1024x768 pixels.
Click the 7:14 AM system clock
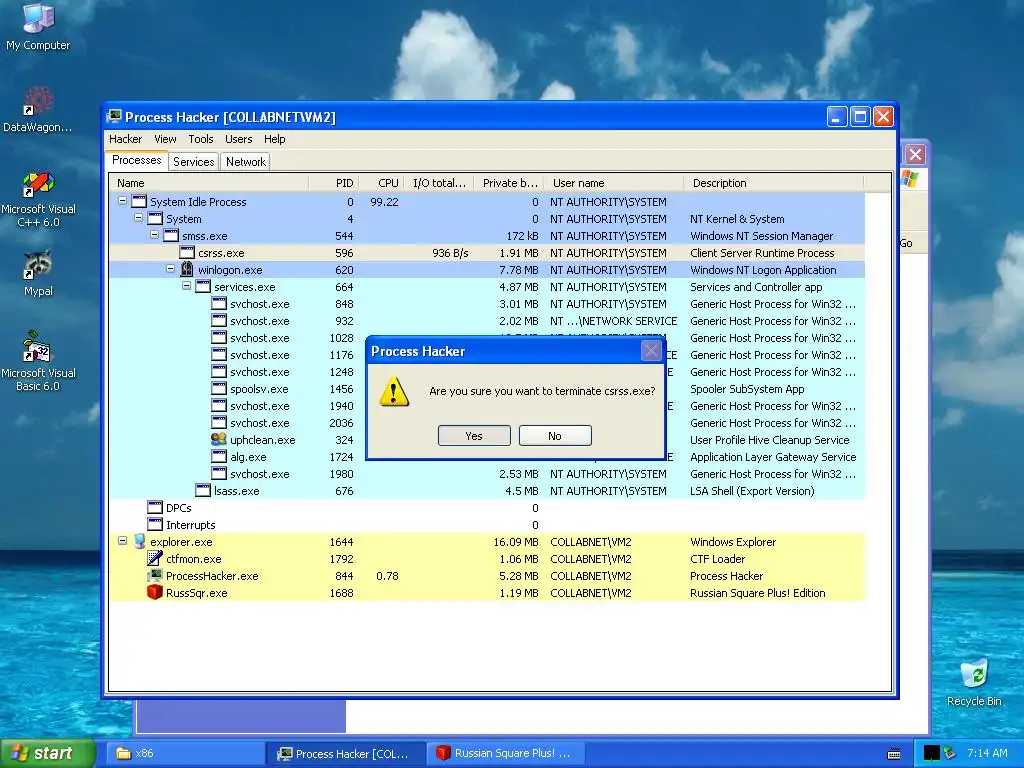[x=987, y=753]
